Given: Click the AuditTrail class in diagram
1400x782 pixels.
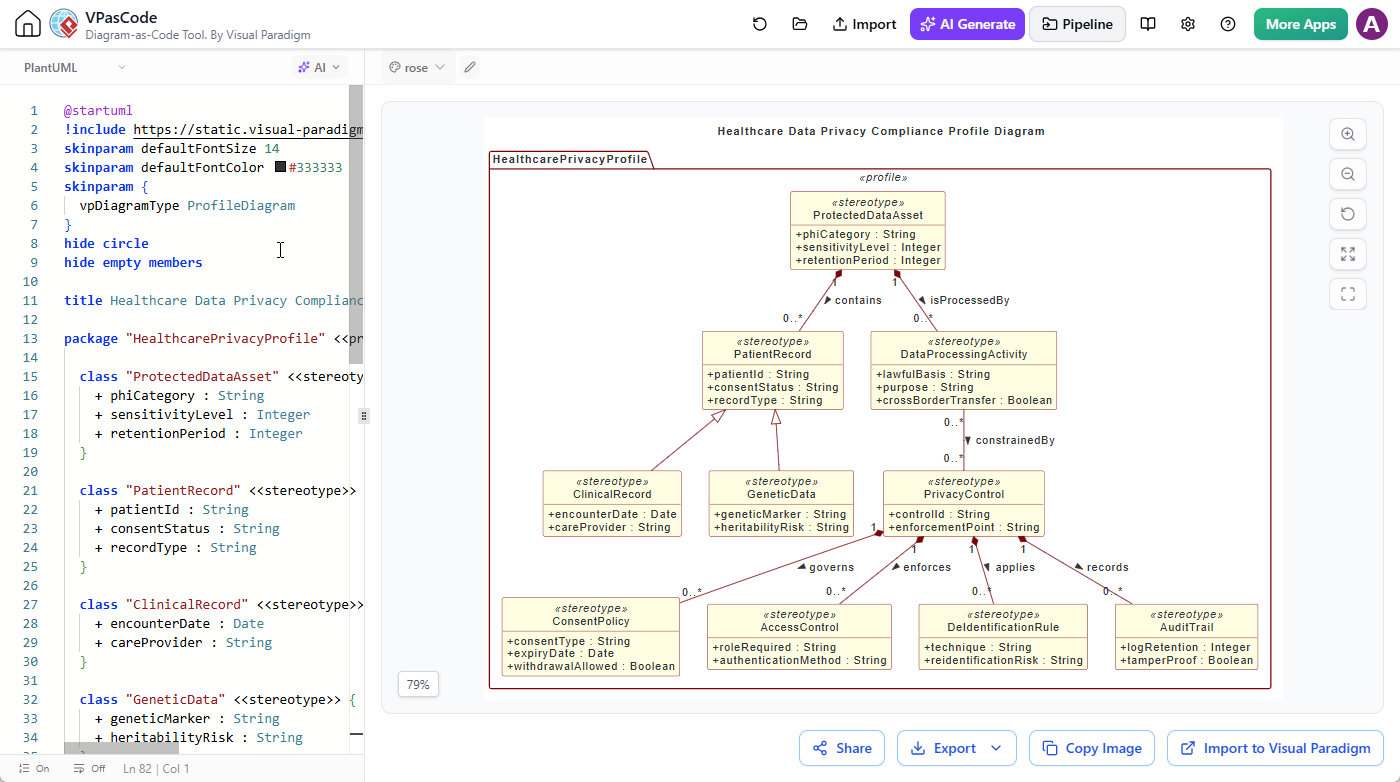Looking at the screenshot, I should pyautogui.click(x=1187, y=636).
